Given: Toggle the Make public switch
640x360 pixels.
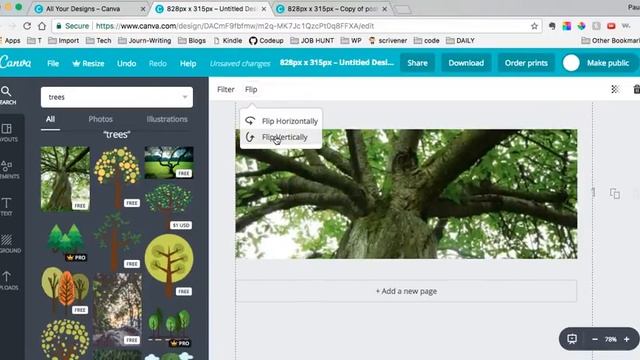Looking at the screenshot, I should pyautogui.click(x=571, y=63).
